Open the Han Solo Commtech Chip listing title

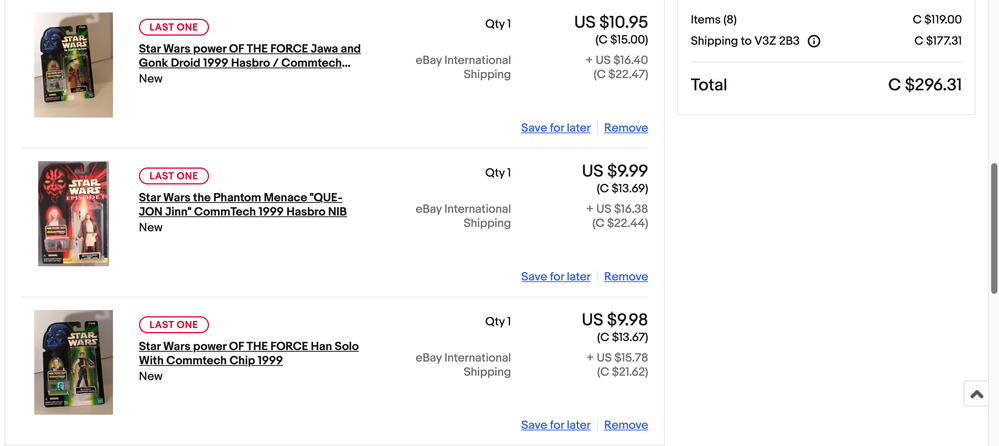[248, 353]
